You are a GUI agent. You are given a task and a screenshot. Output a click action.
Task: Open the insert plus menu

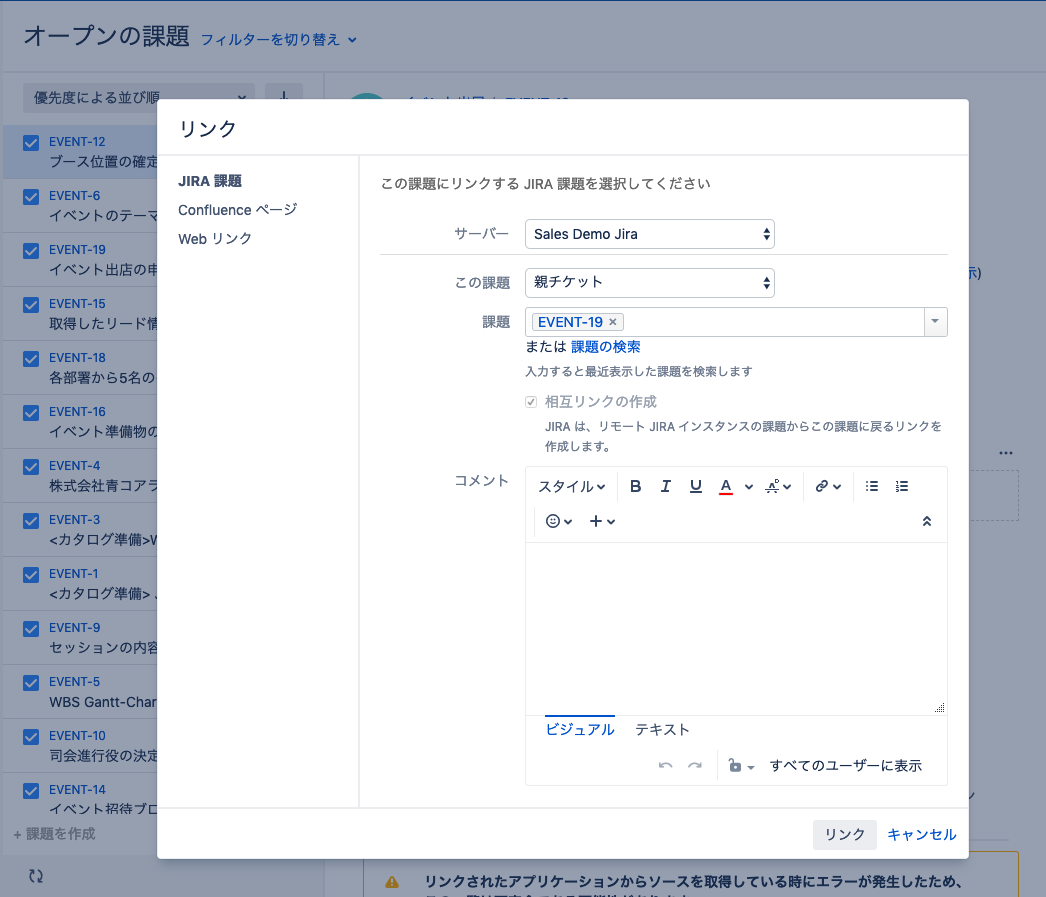[602, 521]
